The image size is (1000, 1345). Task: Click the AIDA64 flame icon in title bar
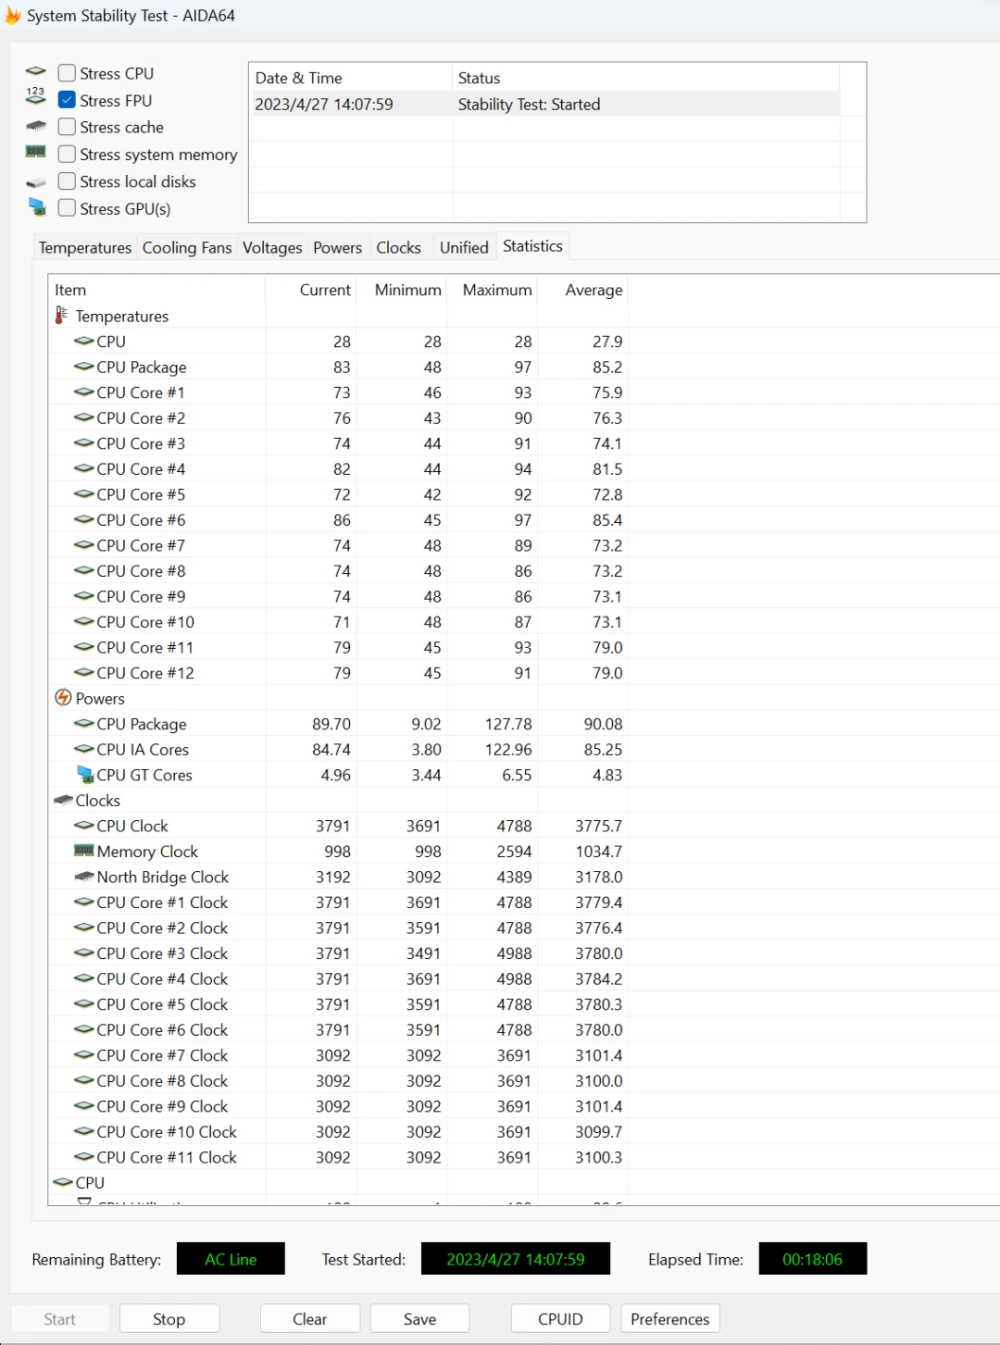click(12, 16)
